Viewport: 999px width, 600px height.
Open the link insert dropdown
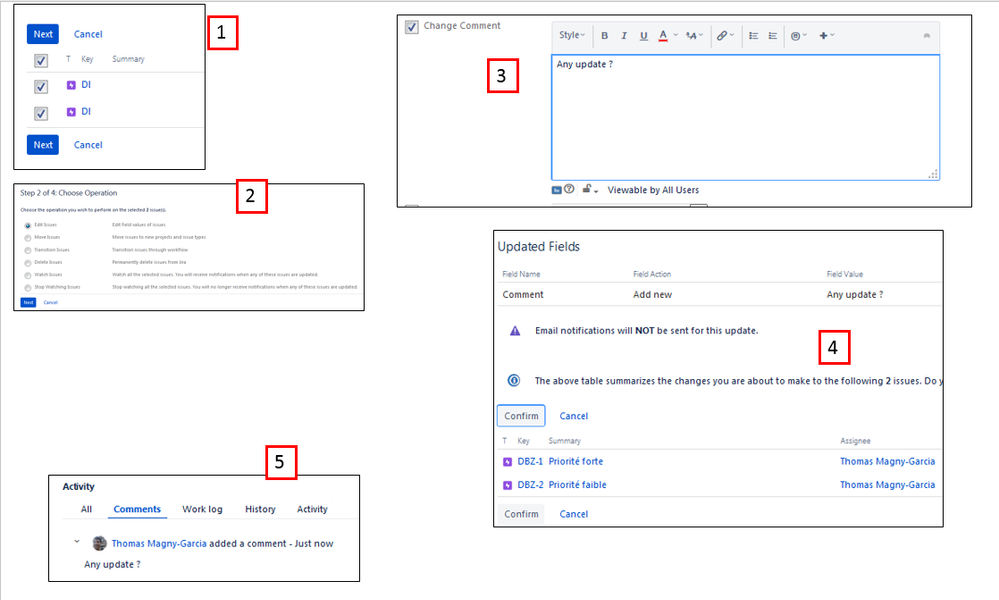pyautogui.click(x=725, y=36)
